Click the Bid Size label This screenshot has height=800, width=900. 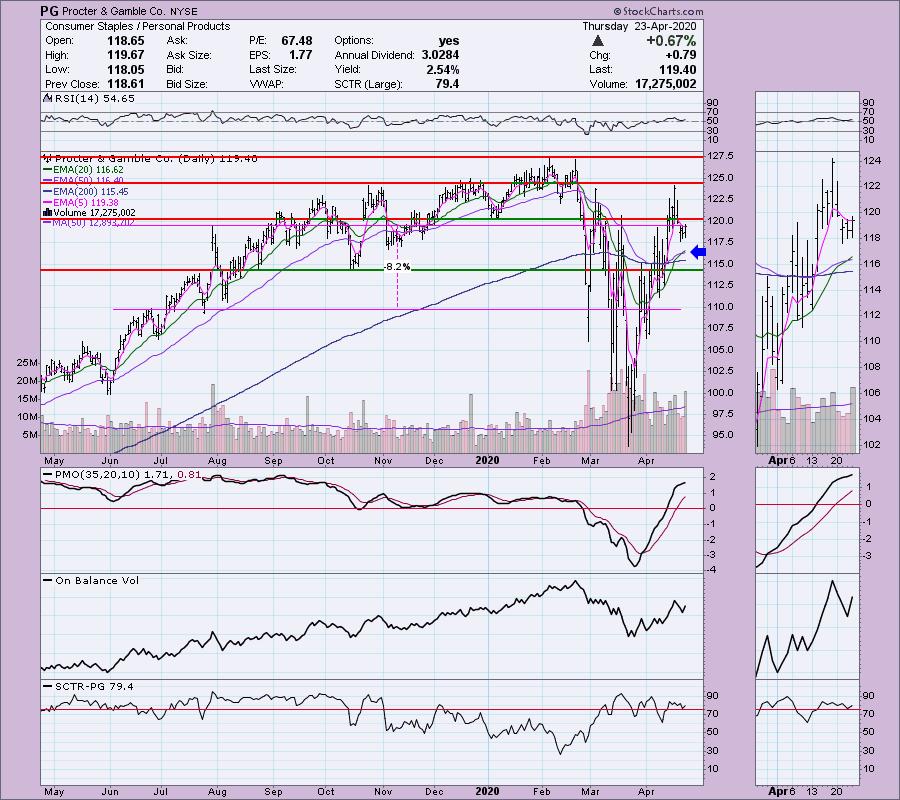[187, 84]
